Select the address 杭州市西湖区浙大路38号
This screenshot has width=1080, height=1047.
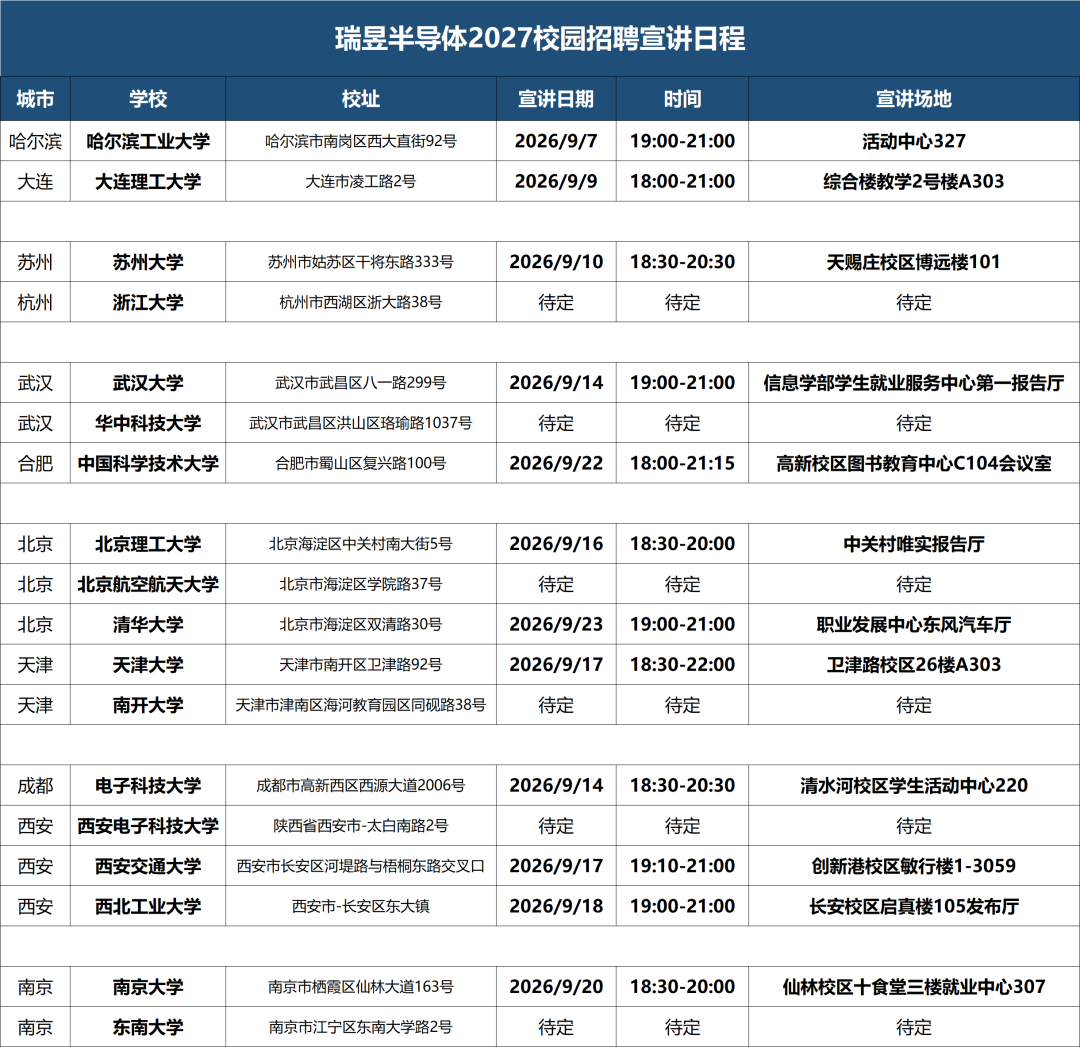[361, 302]
